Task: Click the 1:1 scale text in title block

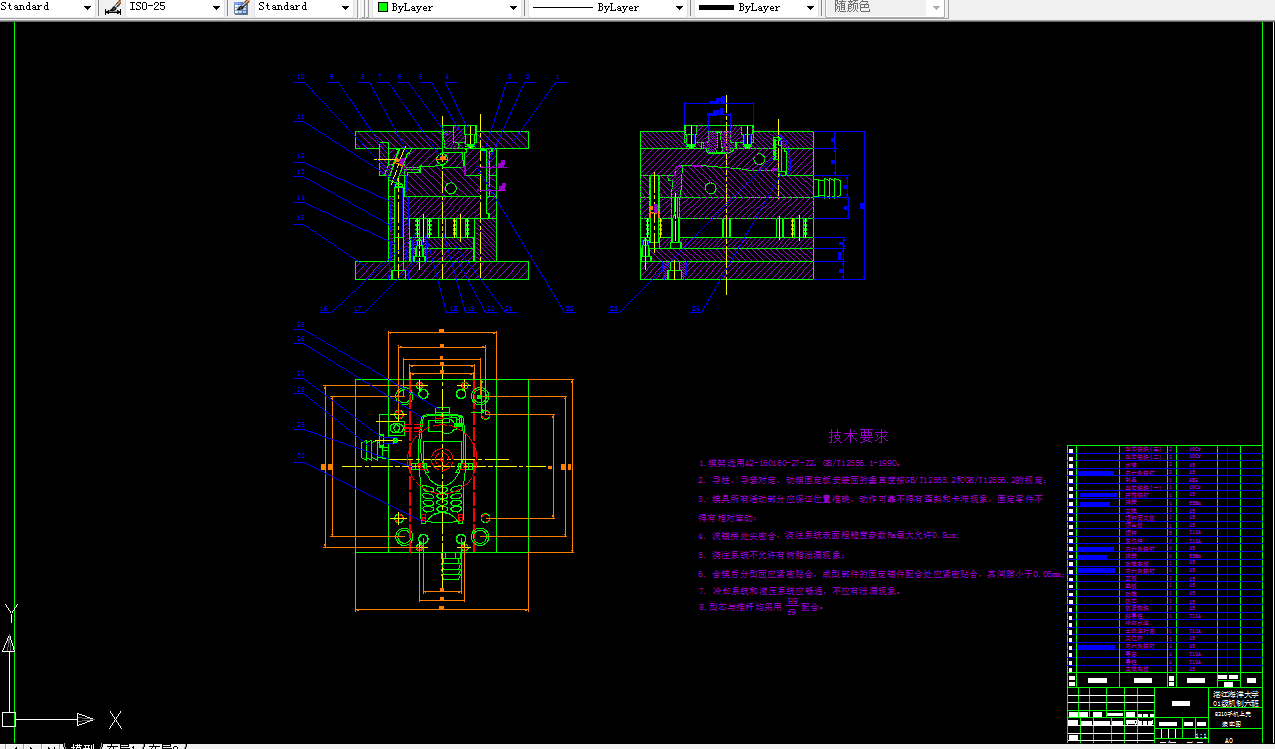Action: [x=1199, y=734]
